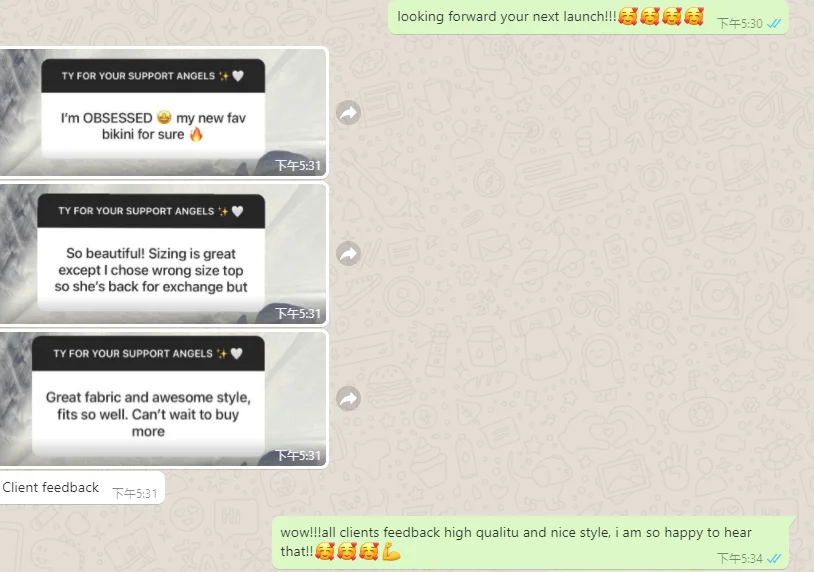Click the 5:31 timestamp on first feedback image
Viewport: 814px width, 572px height.
pyautogui.click(x=297, y=166)
